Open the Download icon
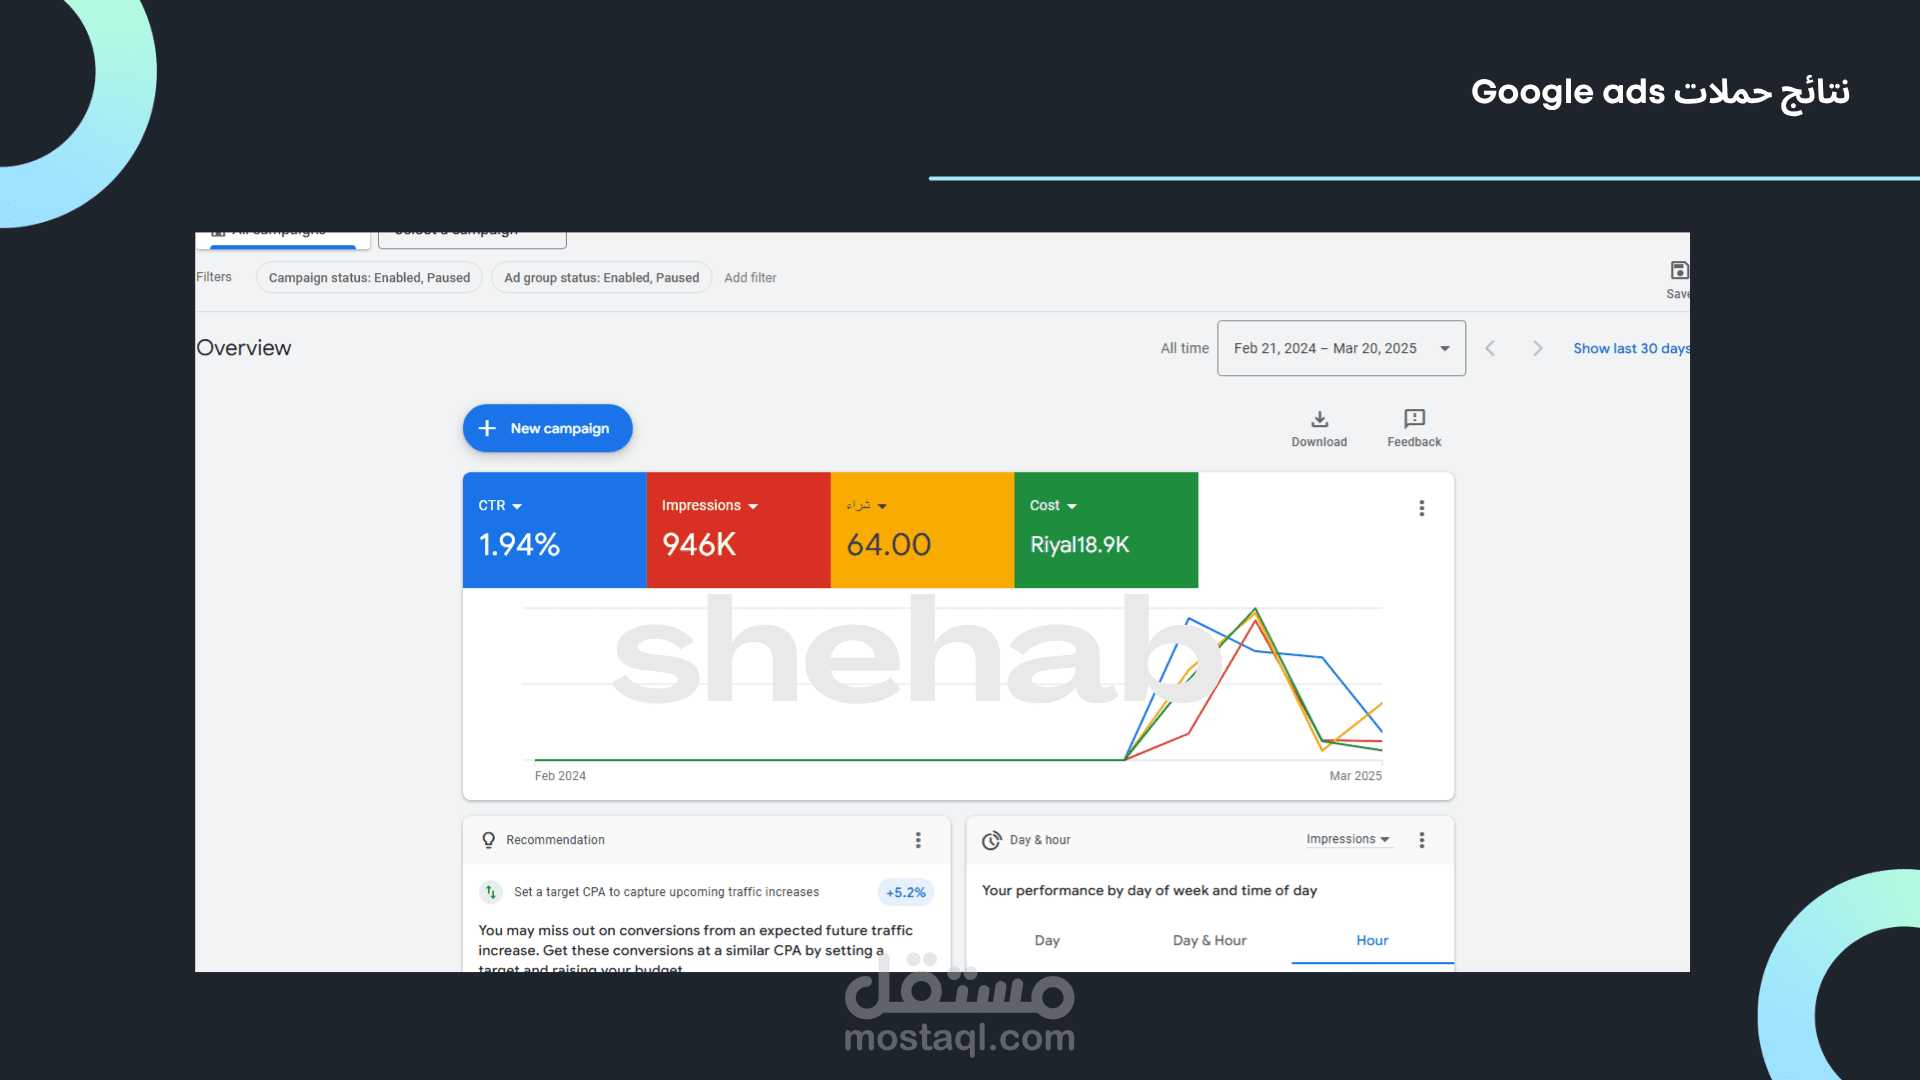 (x=1319, y=419)
